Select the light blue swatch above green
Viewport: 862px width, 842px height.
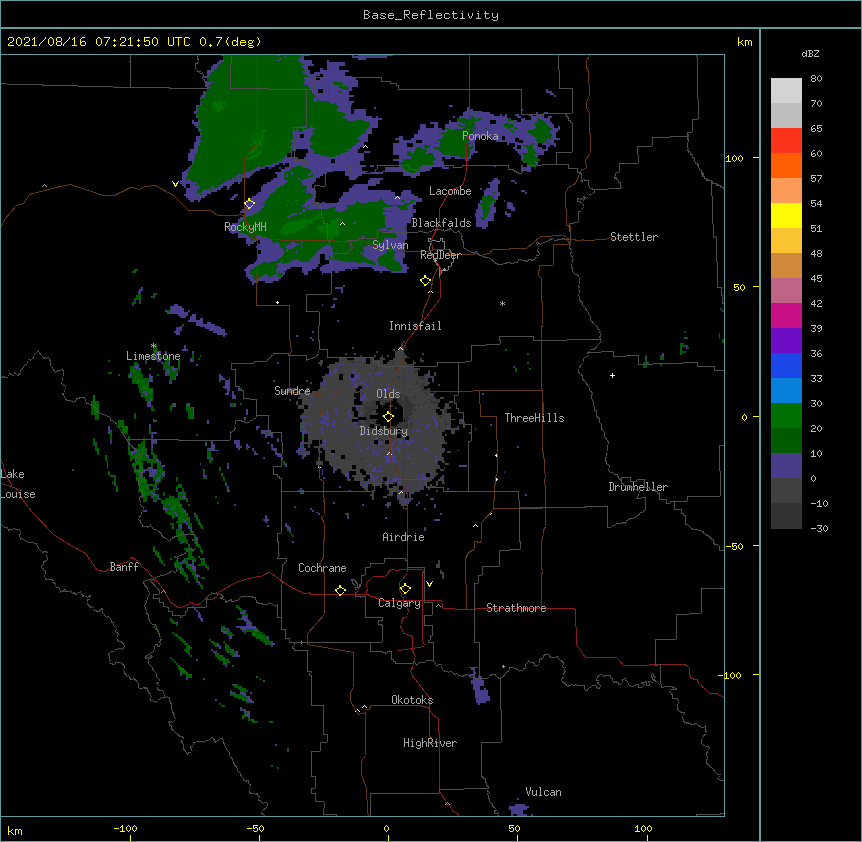click(786, 390)
